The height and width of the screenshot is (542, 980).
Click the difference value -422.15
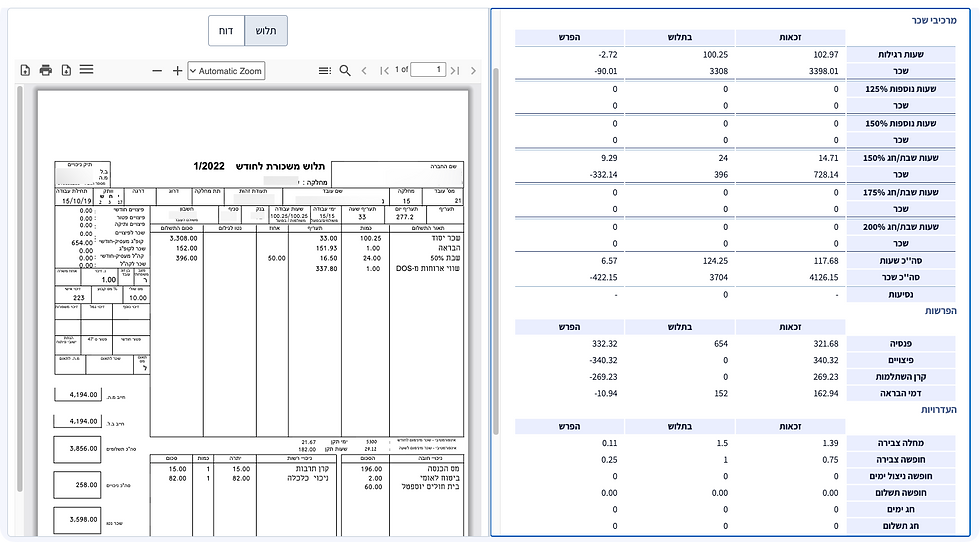[603, 277]
